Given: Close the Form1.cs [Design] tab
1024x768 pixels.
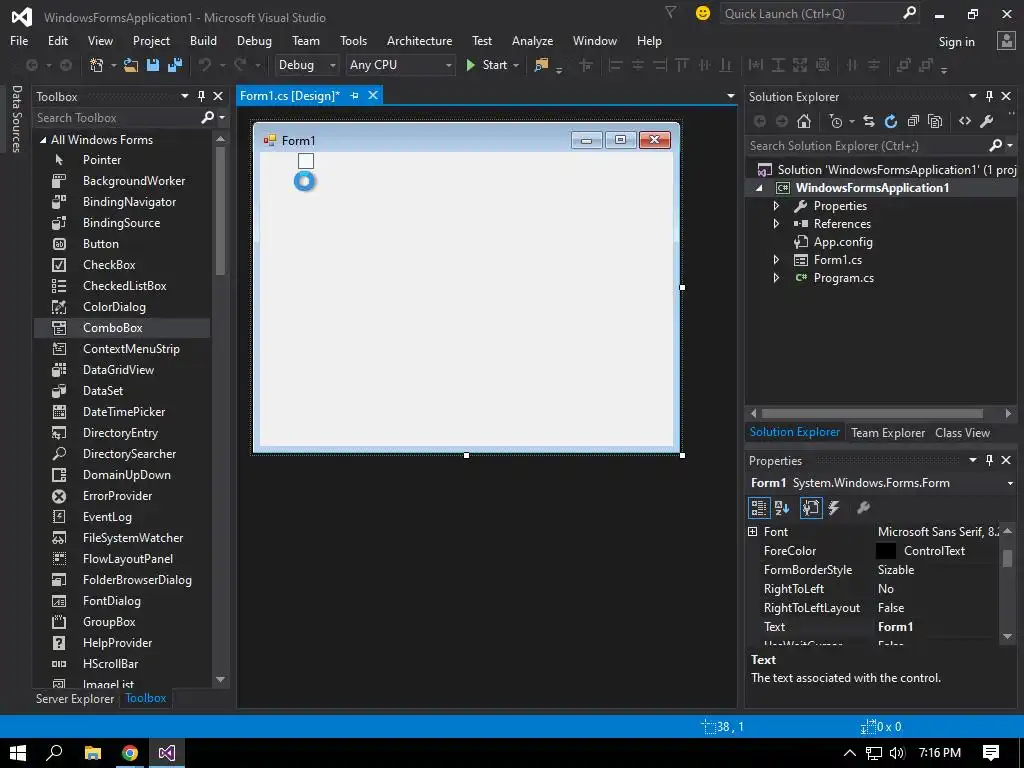Looking at the screenshot, I should tap(373, 95).
